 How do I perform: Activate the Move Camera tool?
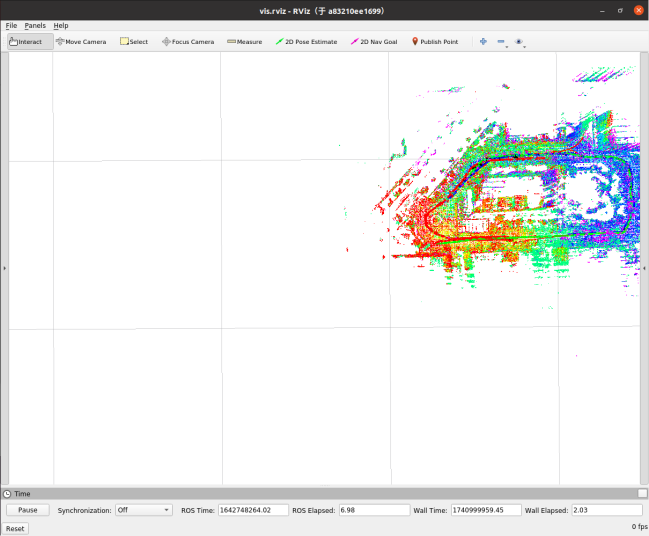(81, 42)
